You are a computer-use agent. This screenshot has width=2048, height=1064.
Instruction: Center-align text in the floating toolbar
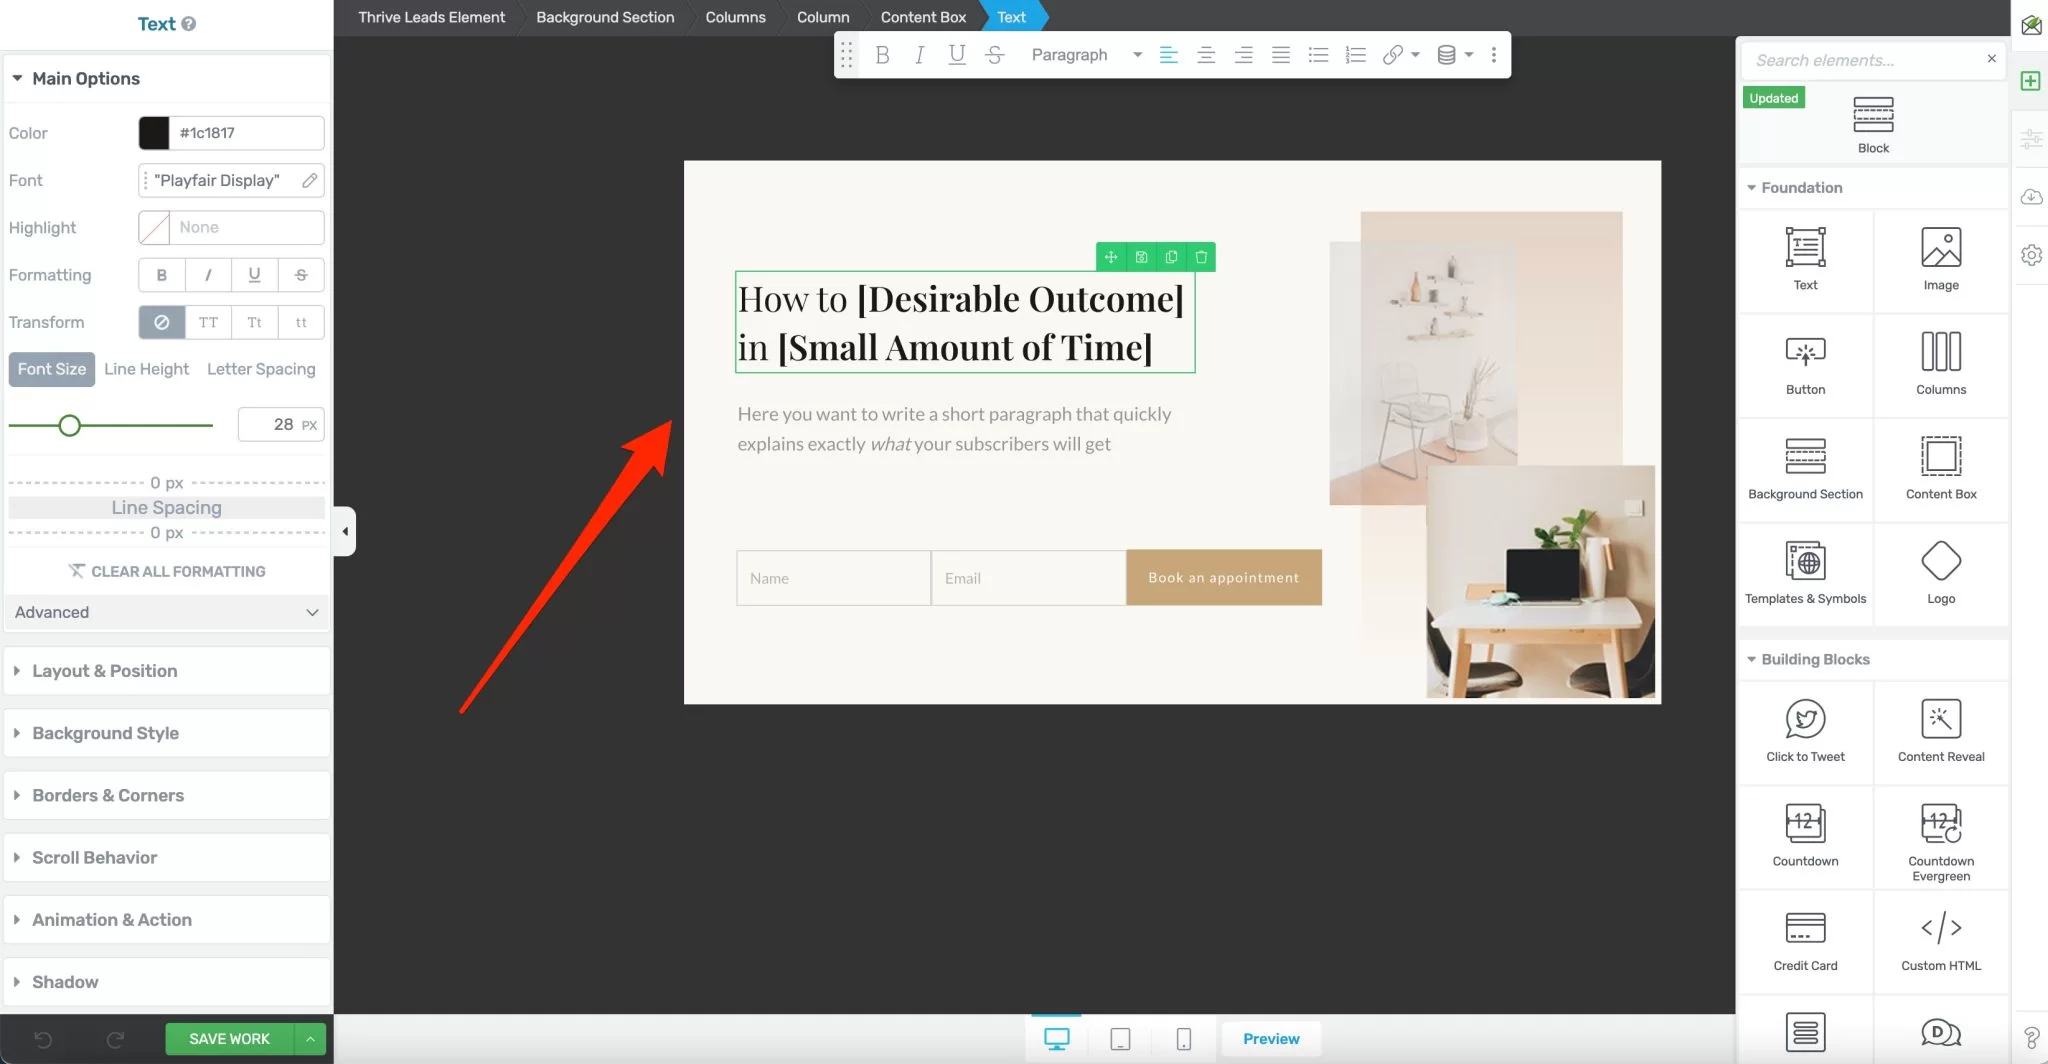pyautogui.click(x=1206, y=55)
